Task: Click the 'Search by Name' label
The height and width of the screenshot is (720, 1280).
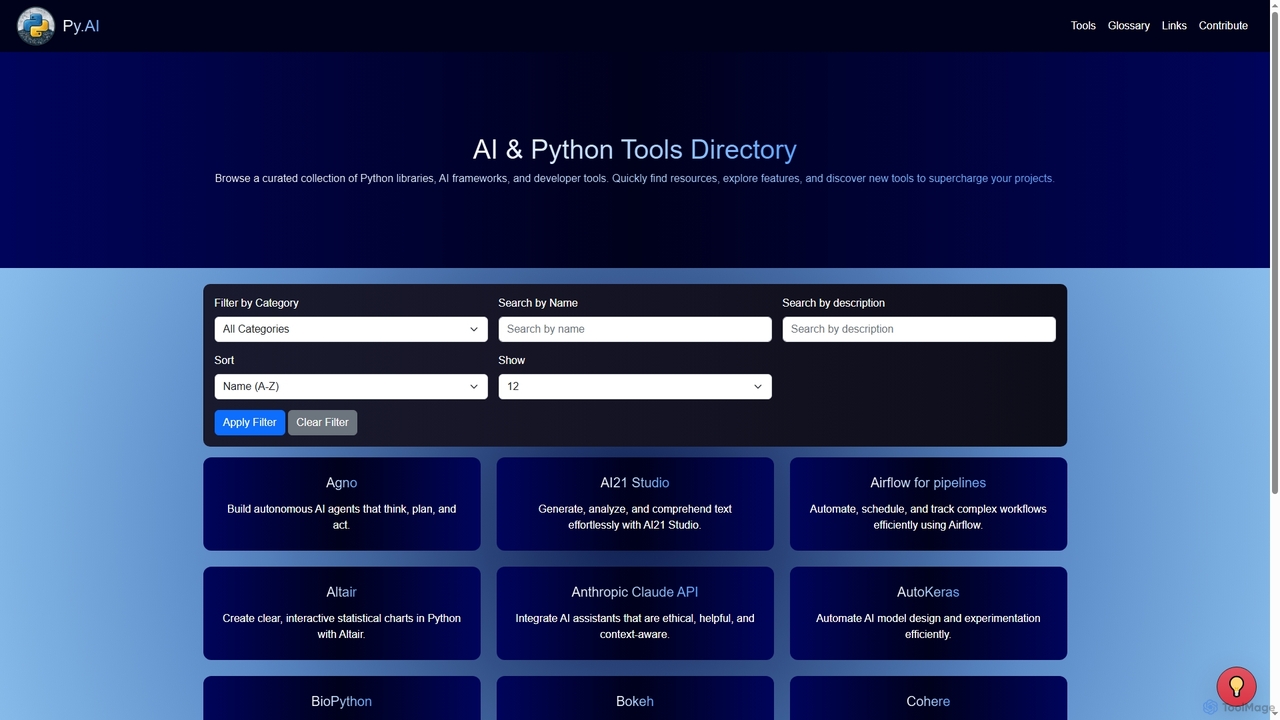Action: 538,303
